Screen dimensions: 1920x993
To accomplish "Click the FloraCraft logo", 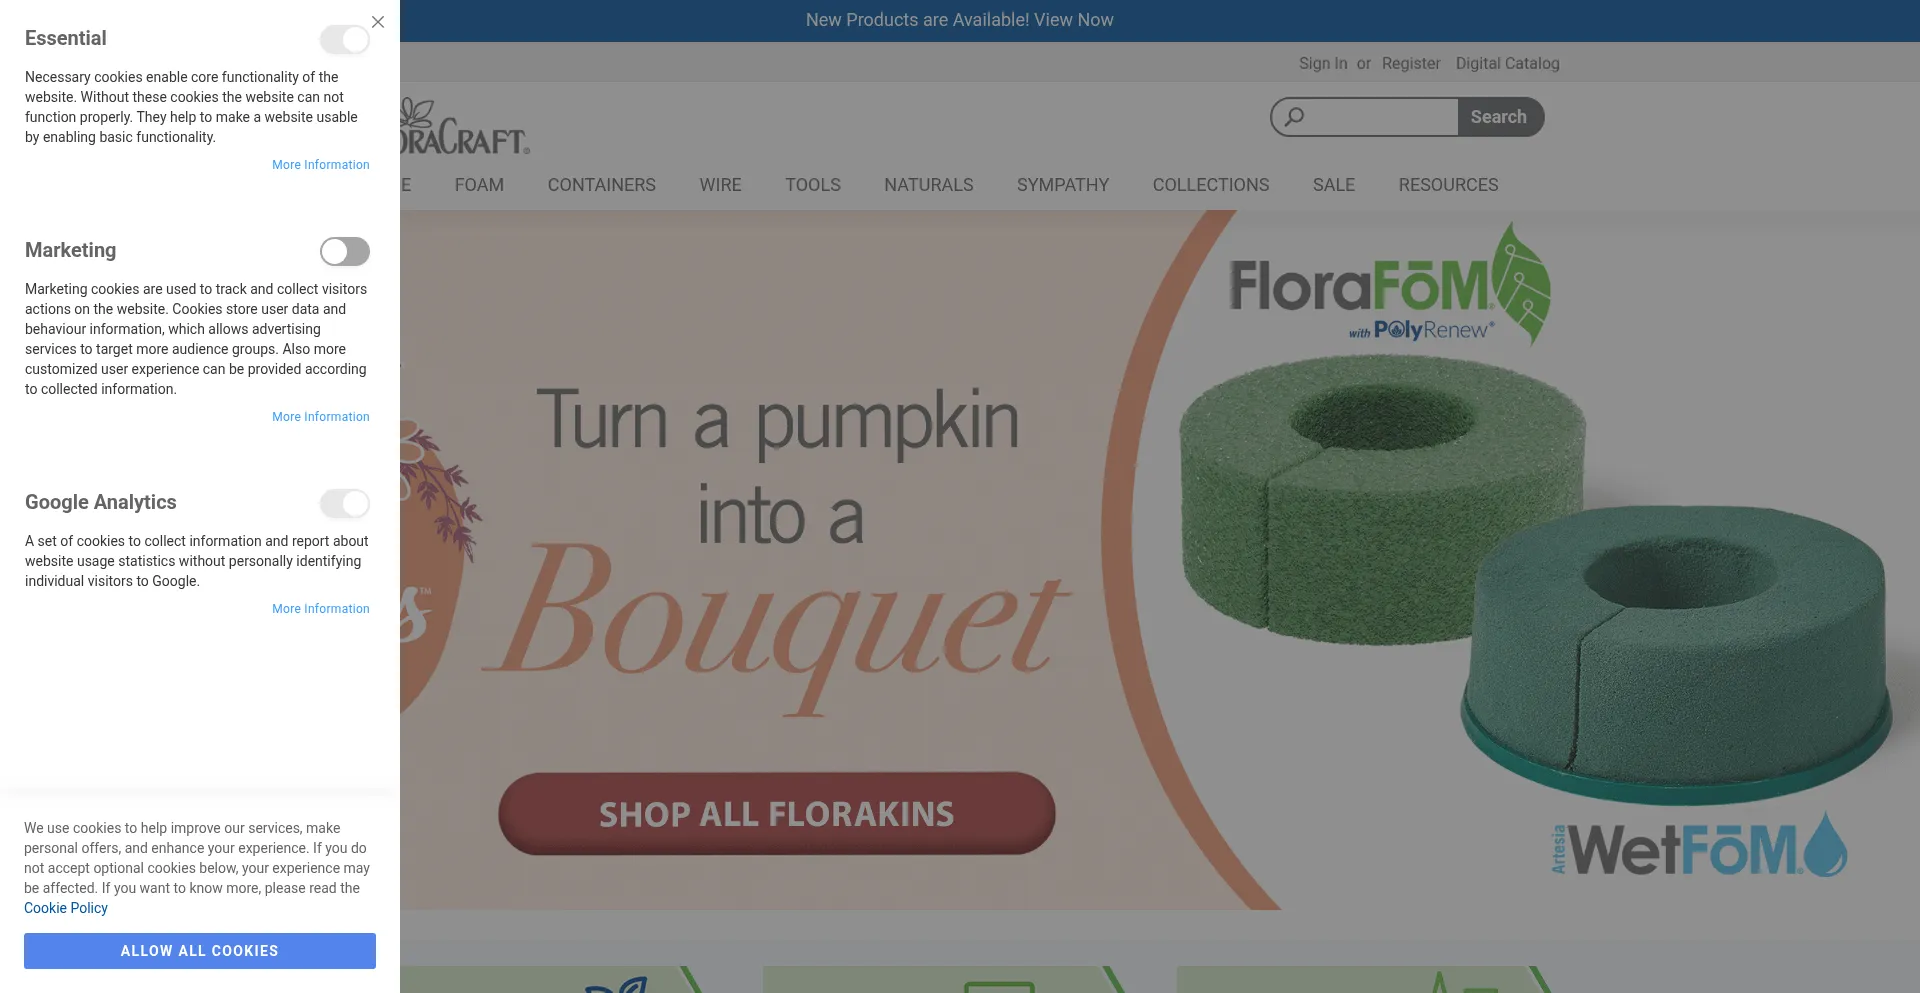I will (465, 127).
